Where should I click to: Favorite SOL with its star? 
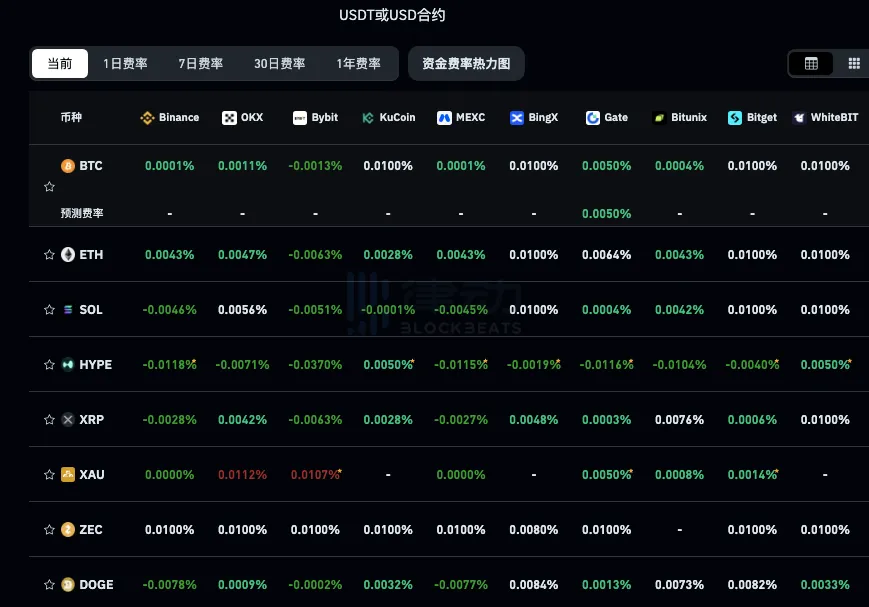pos(49,309)
